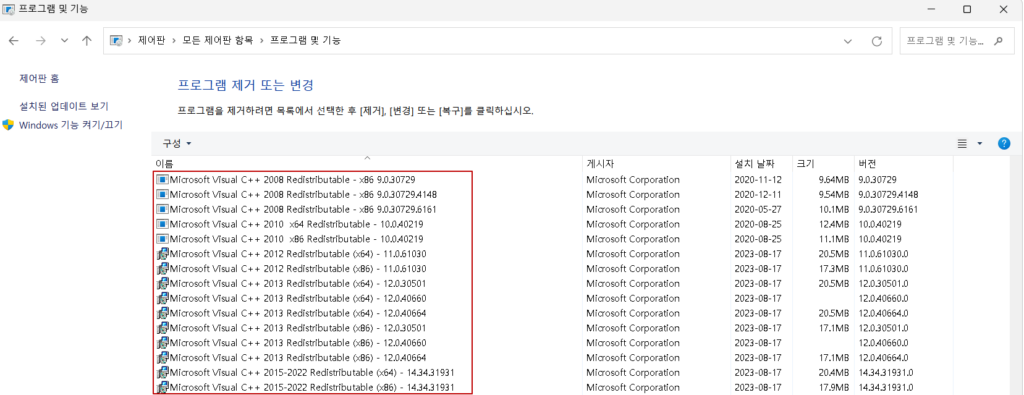Select Visual C++ 2013 (x86) 12.0.40664 icon
This screenshot has width=1024, height=395.
(x=163, y=357)
